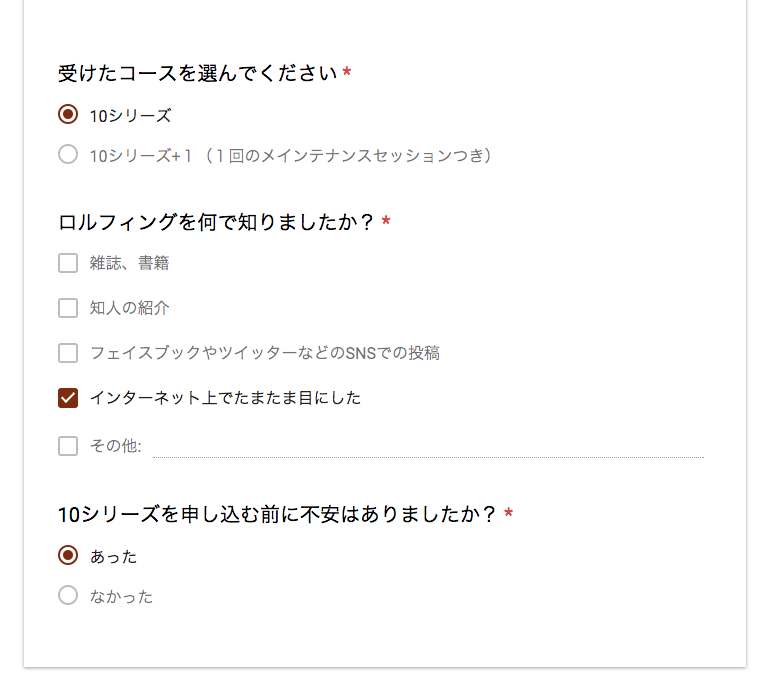Check the 雑誌、書籍 checkbox
Viewport: 770px width, 686px height.
point(68,263)
